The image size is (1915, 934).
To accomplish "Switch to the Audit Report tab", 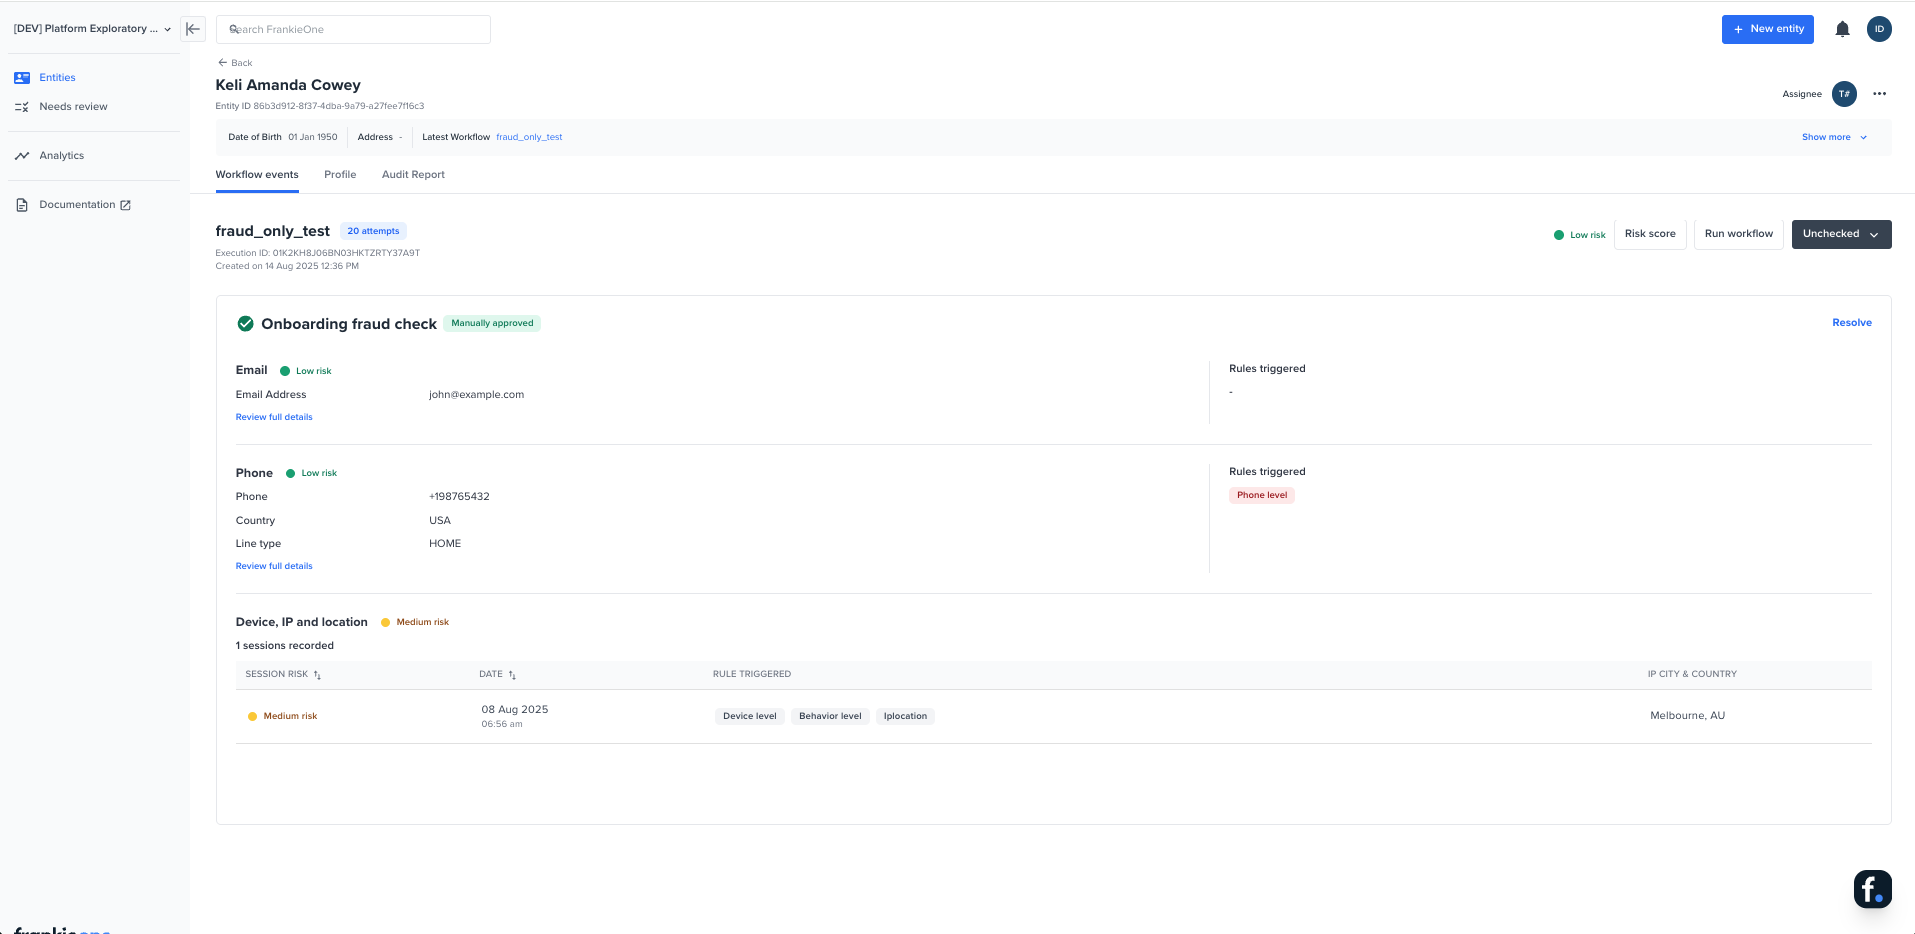I will tap(413, 175).
